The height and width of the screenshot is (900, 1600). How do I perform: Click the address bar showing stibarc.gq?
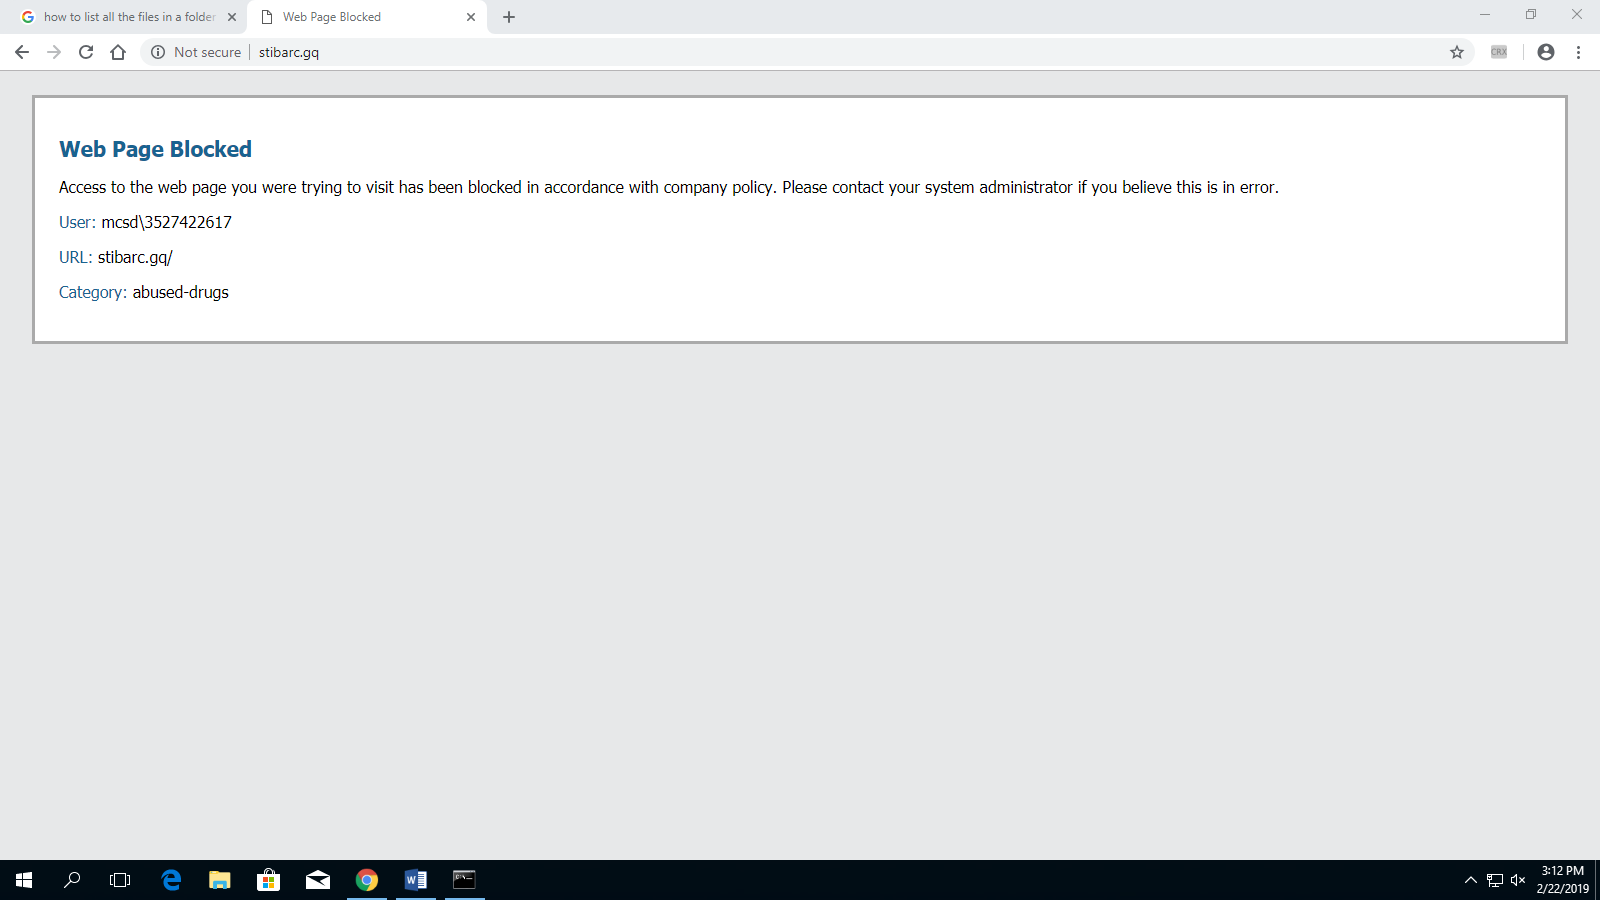800,52
